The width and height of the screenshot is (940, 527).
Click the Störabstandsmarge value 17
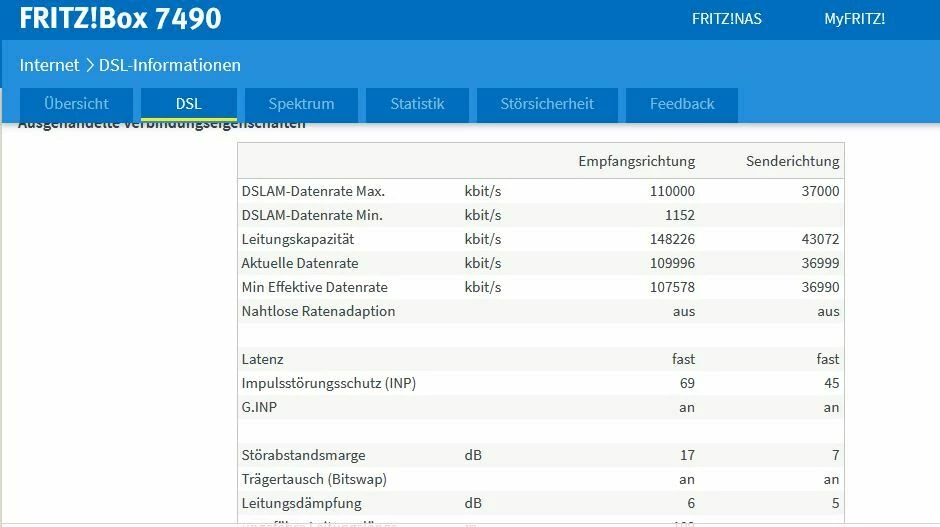coord(687,455)
